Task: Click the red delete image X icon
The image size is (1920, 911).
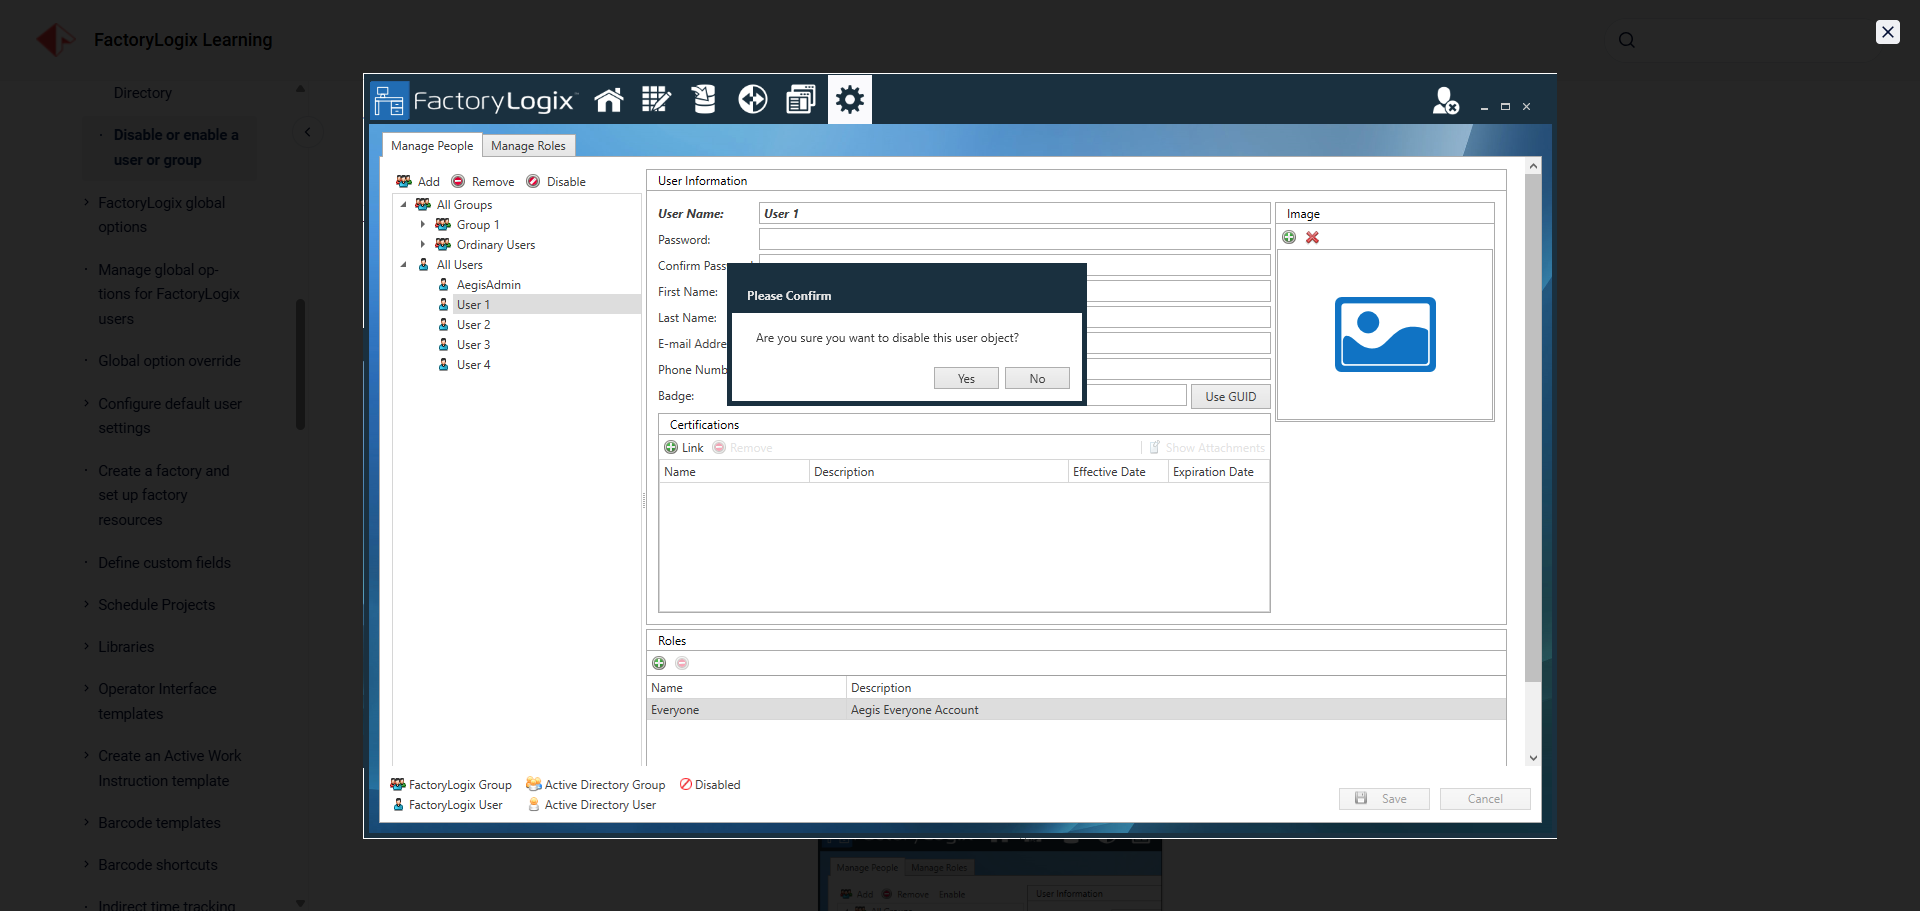Action: tap(1312, 238)
